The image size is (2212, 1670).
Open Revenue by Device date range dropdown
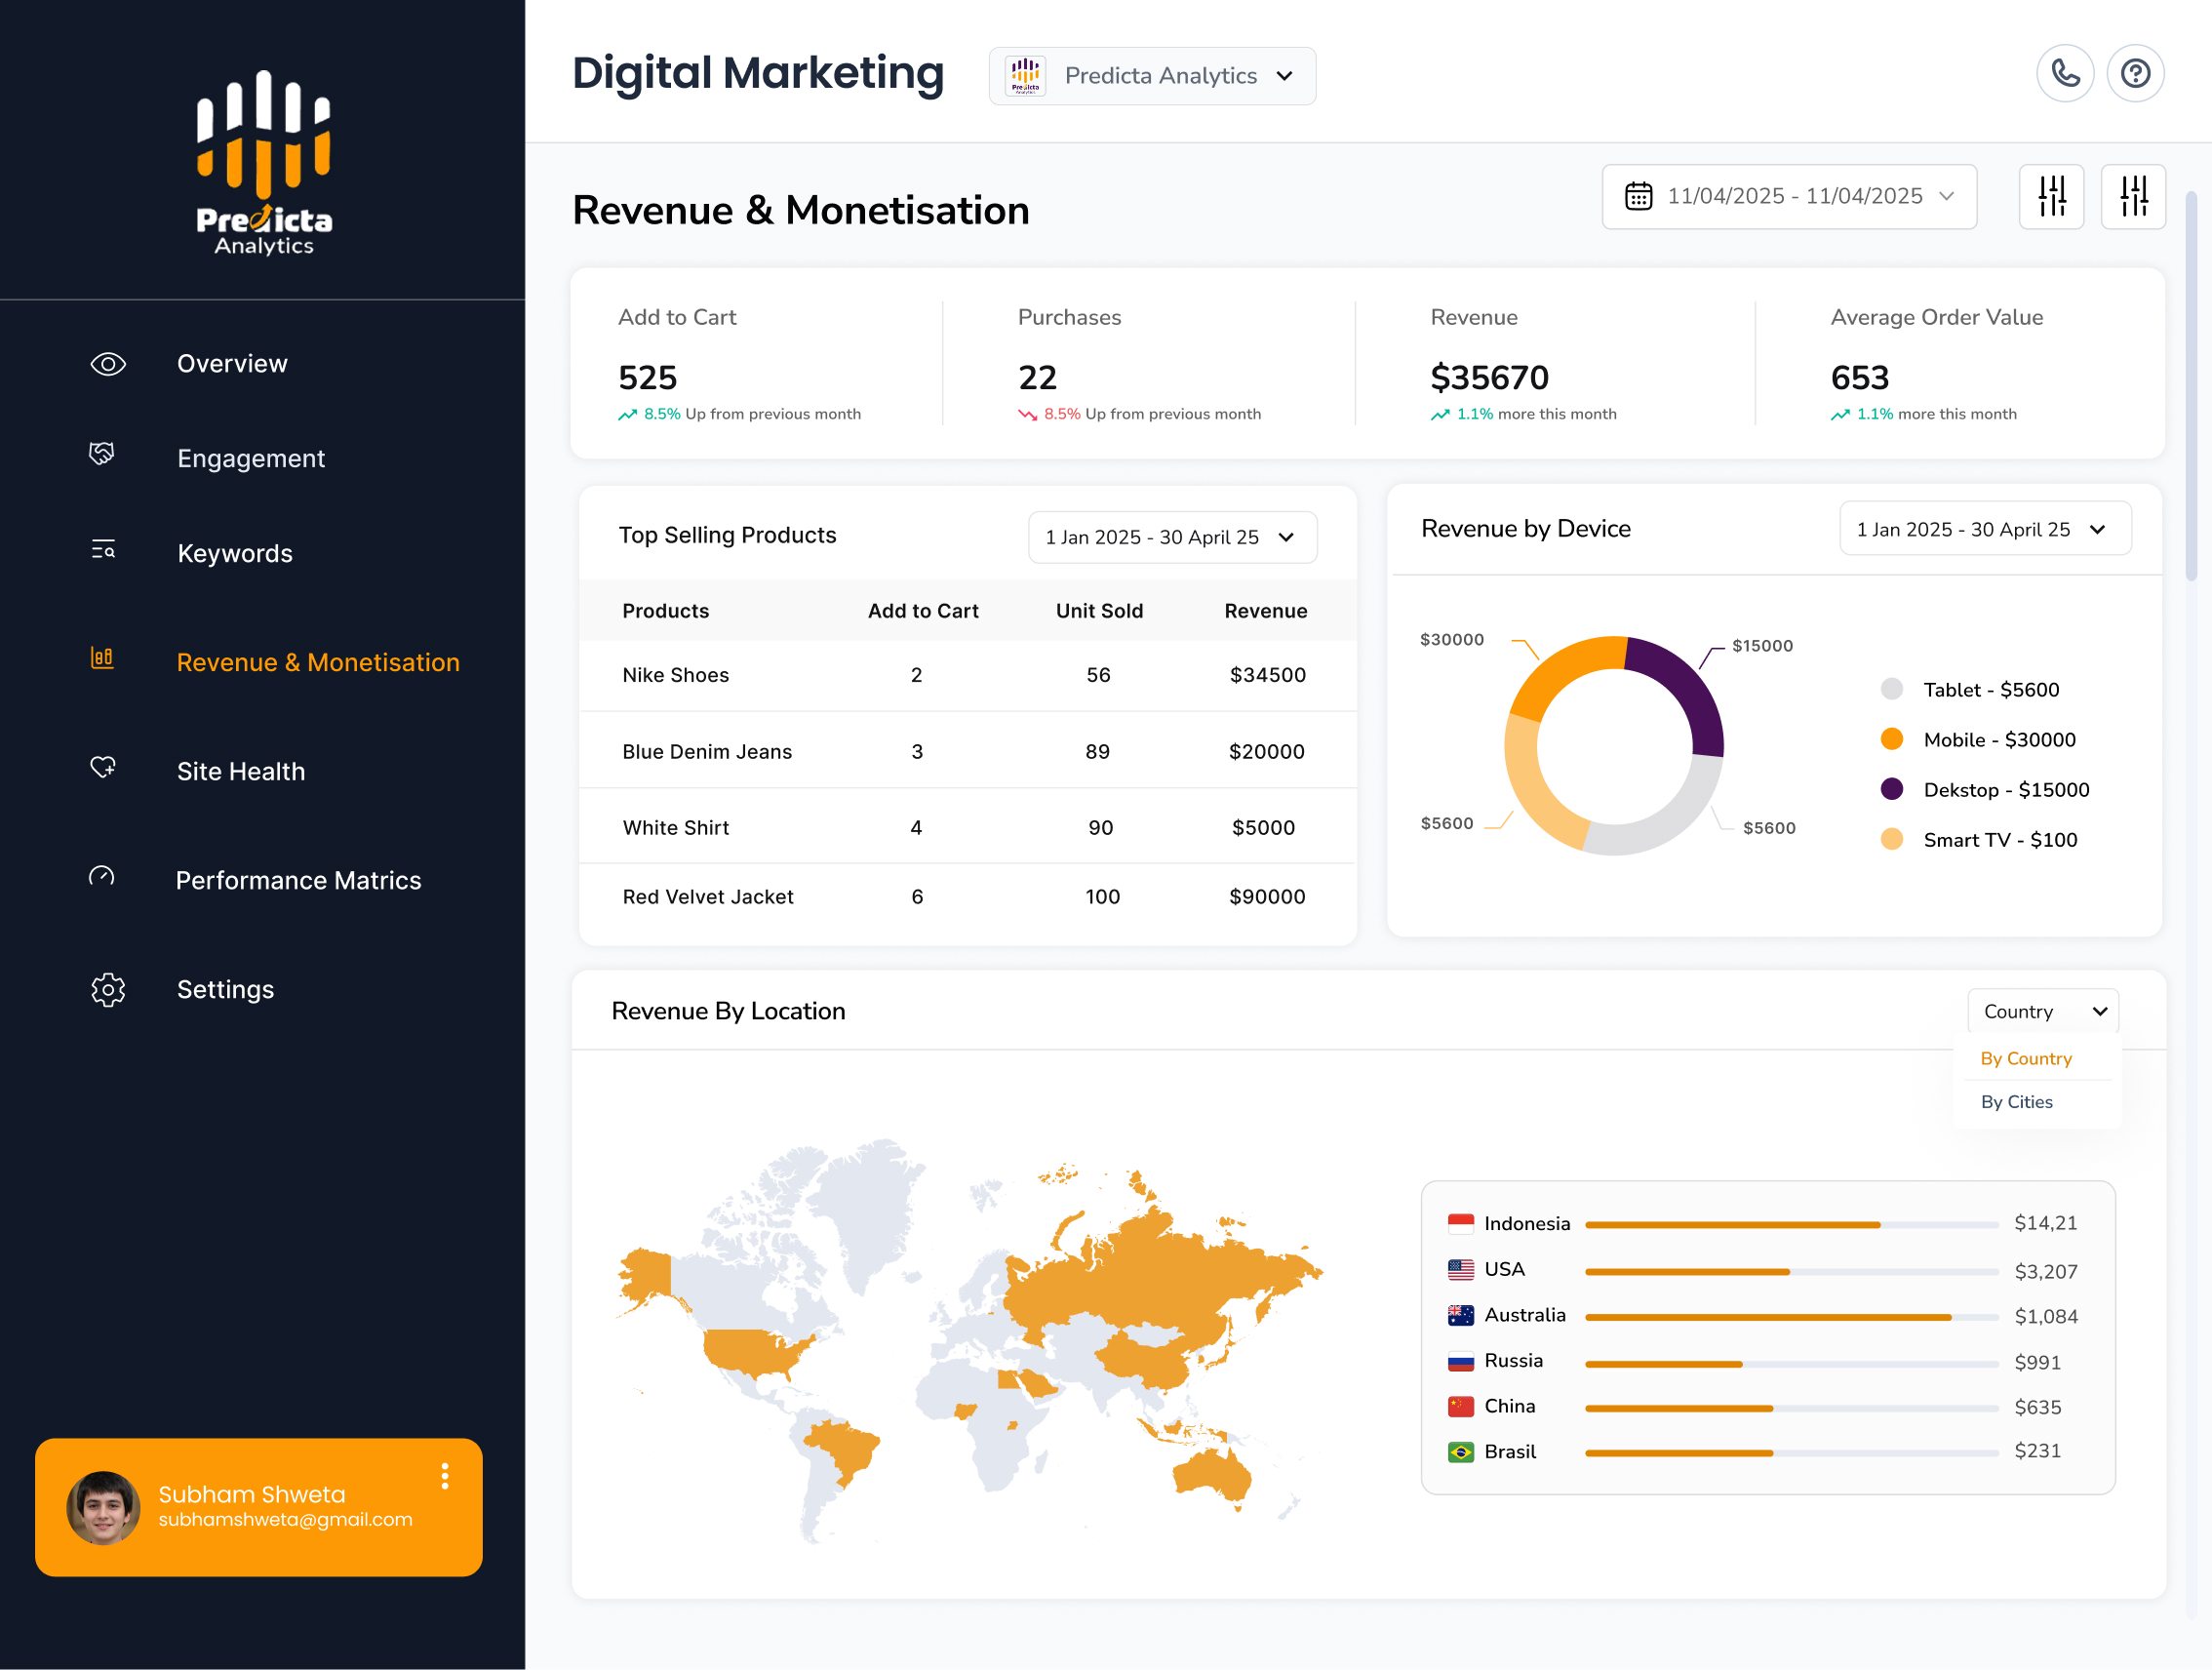click(x=1985, y=529)
